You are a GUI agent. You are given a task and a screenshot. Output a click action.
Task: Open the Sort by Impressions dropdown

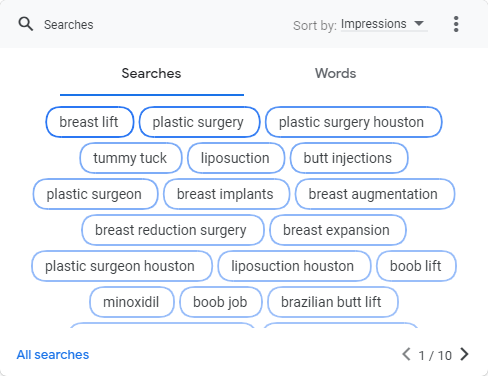coord(384,24)
